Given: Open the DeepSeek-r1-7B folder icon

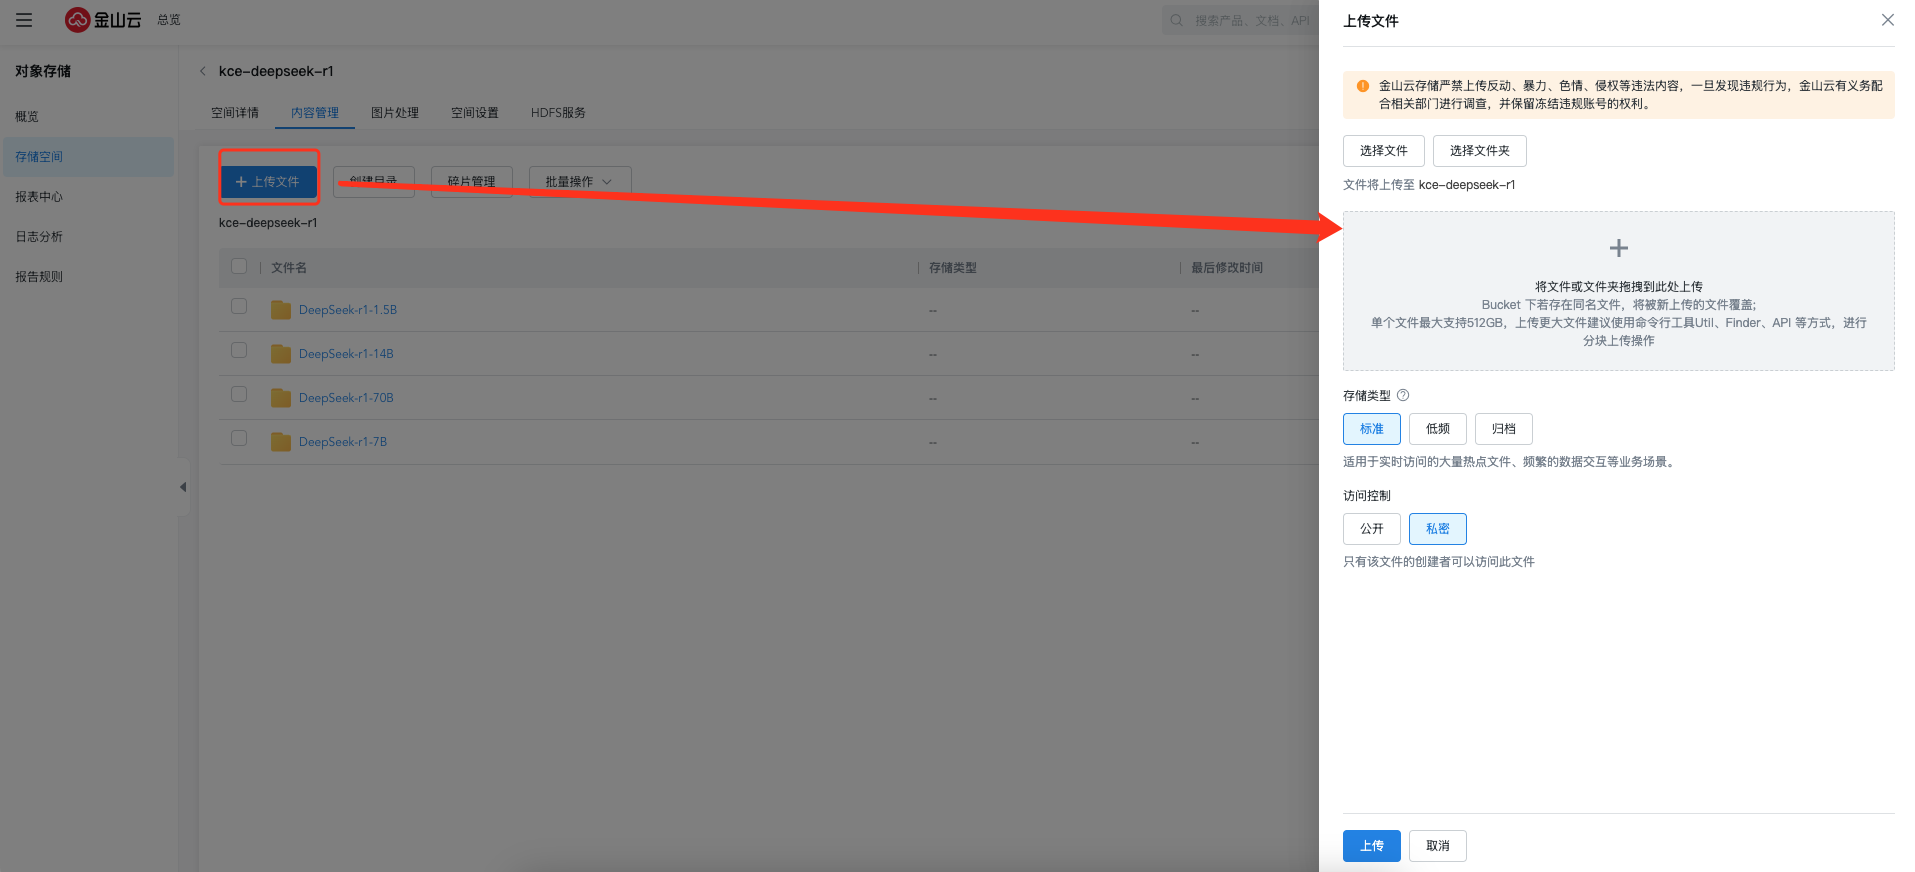Looking at the screenshot, I should 281,442.
